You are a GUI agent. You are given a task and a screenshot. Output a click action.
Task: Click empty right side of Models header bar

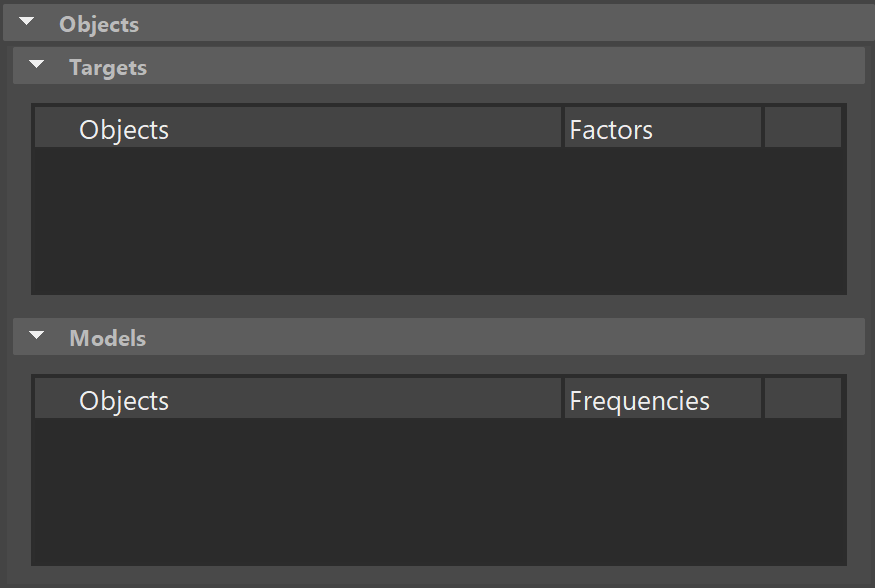click(502, 336)
